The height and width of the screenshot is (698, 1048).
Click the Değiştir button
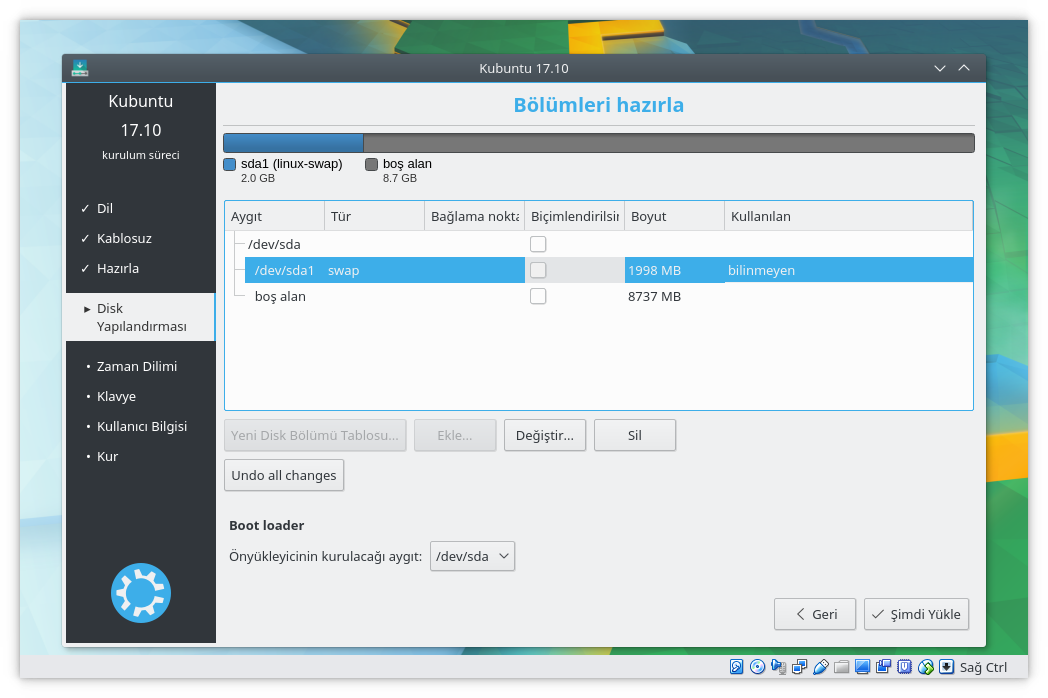click(545, 435)
